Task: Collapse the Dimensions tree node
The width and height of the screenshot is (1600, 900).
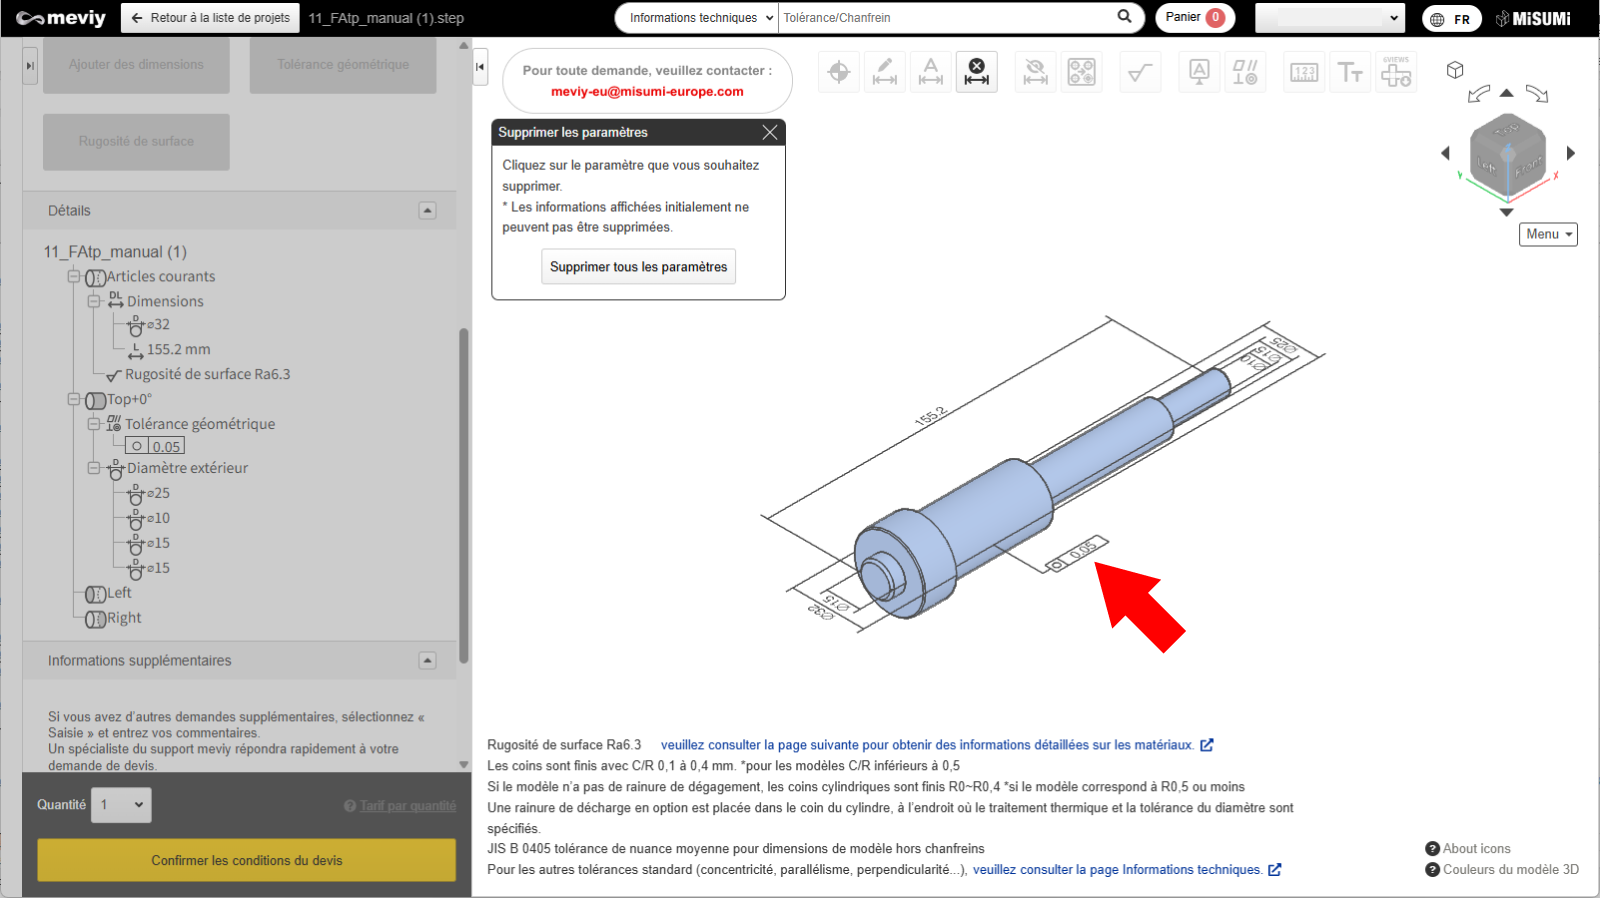Action: tap(94, 301)
